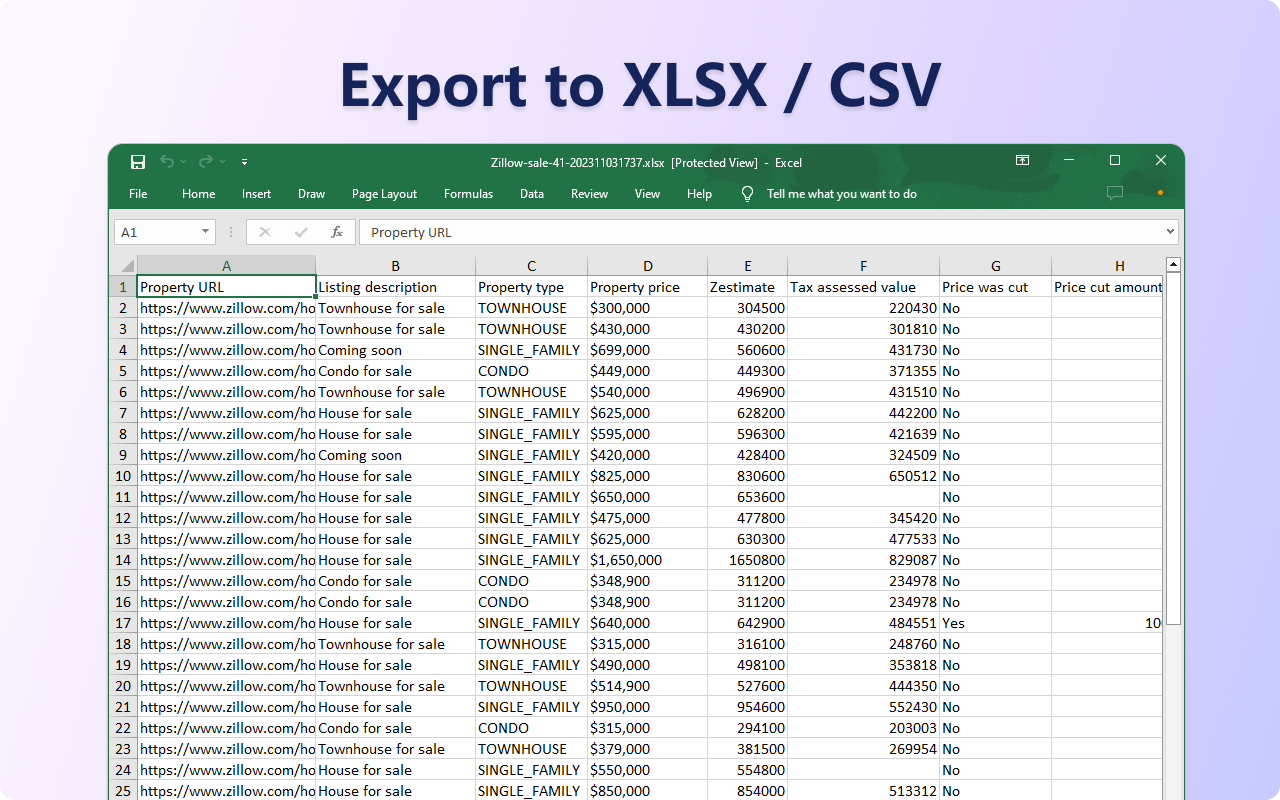Open the Review tab
Viewport: 1280px width, 800px height.
tap(589, 194)
